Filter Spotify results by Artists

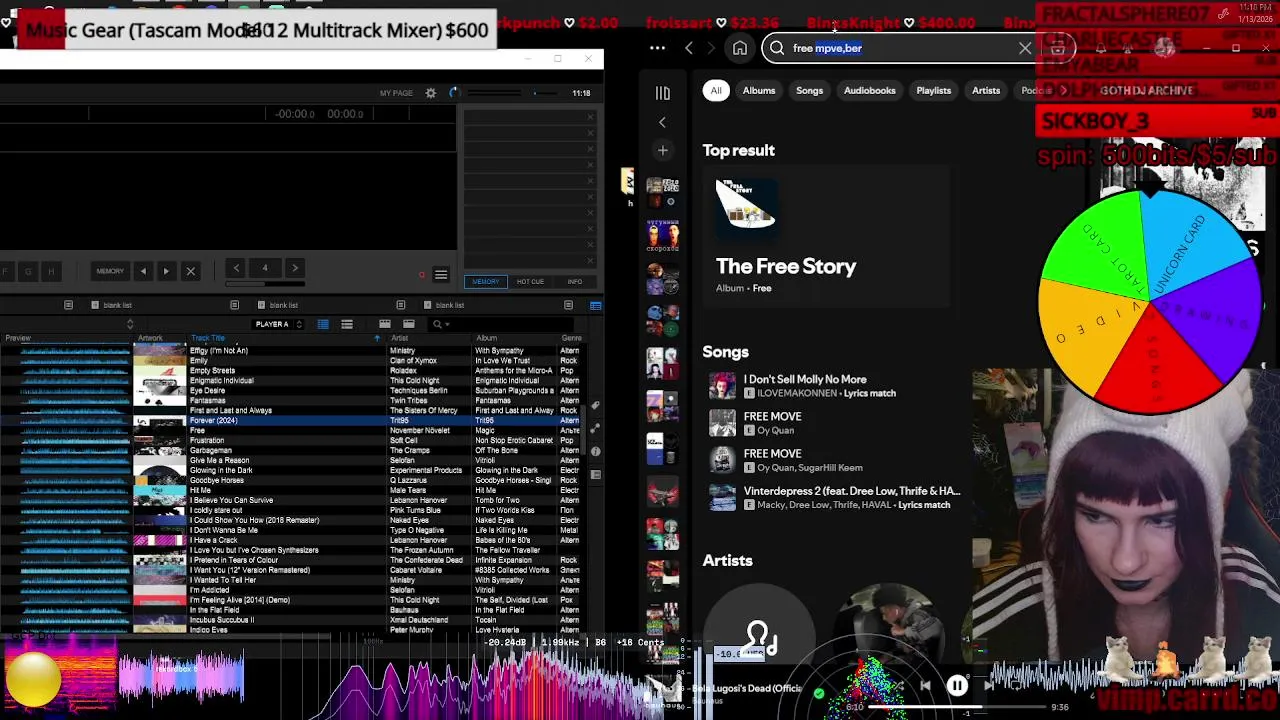pos(986,90)
